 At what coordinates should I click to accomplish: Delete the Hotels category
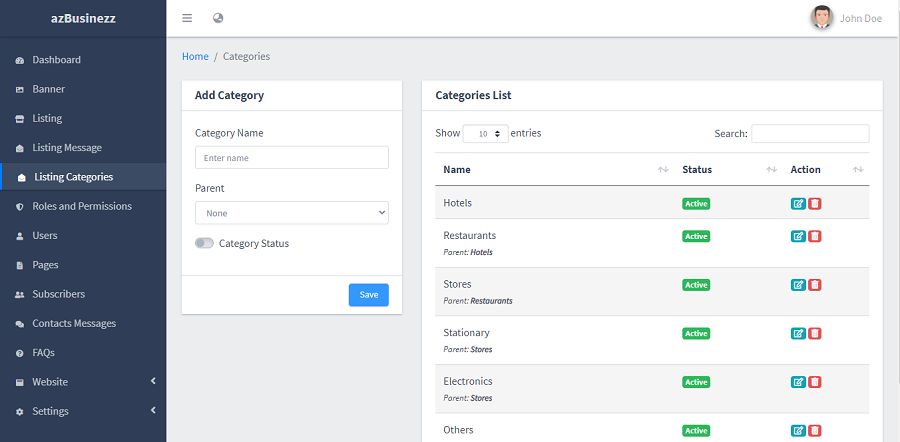click(x=815, y=203)
